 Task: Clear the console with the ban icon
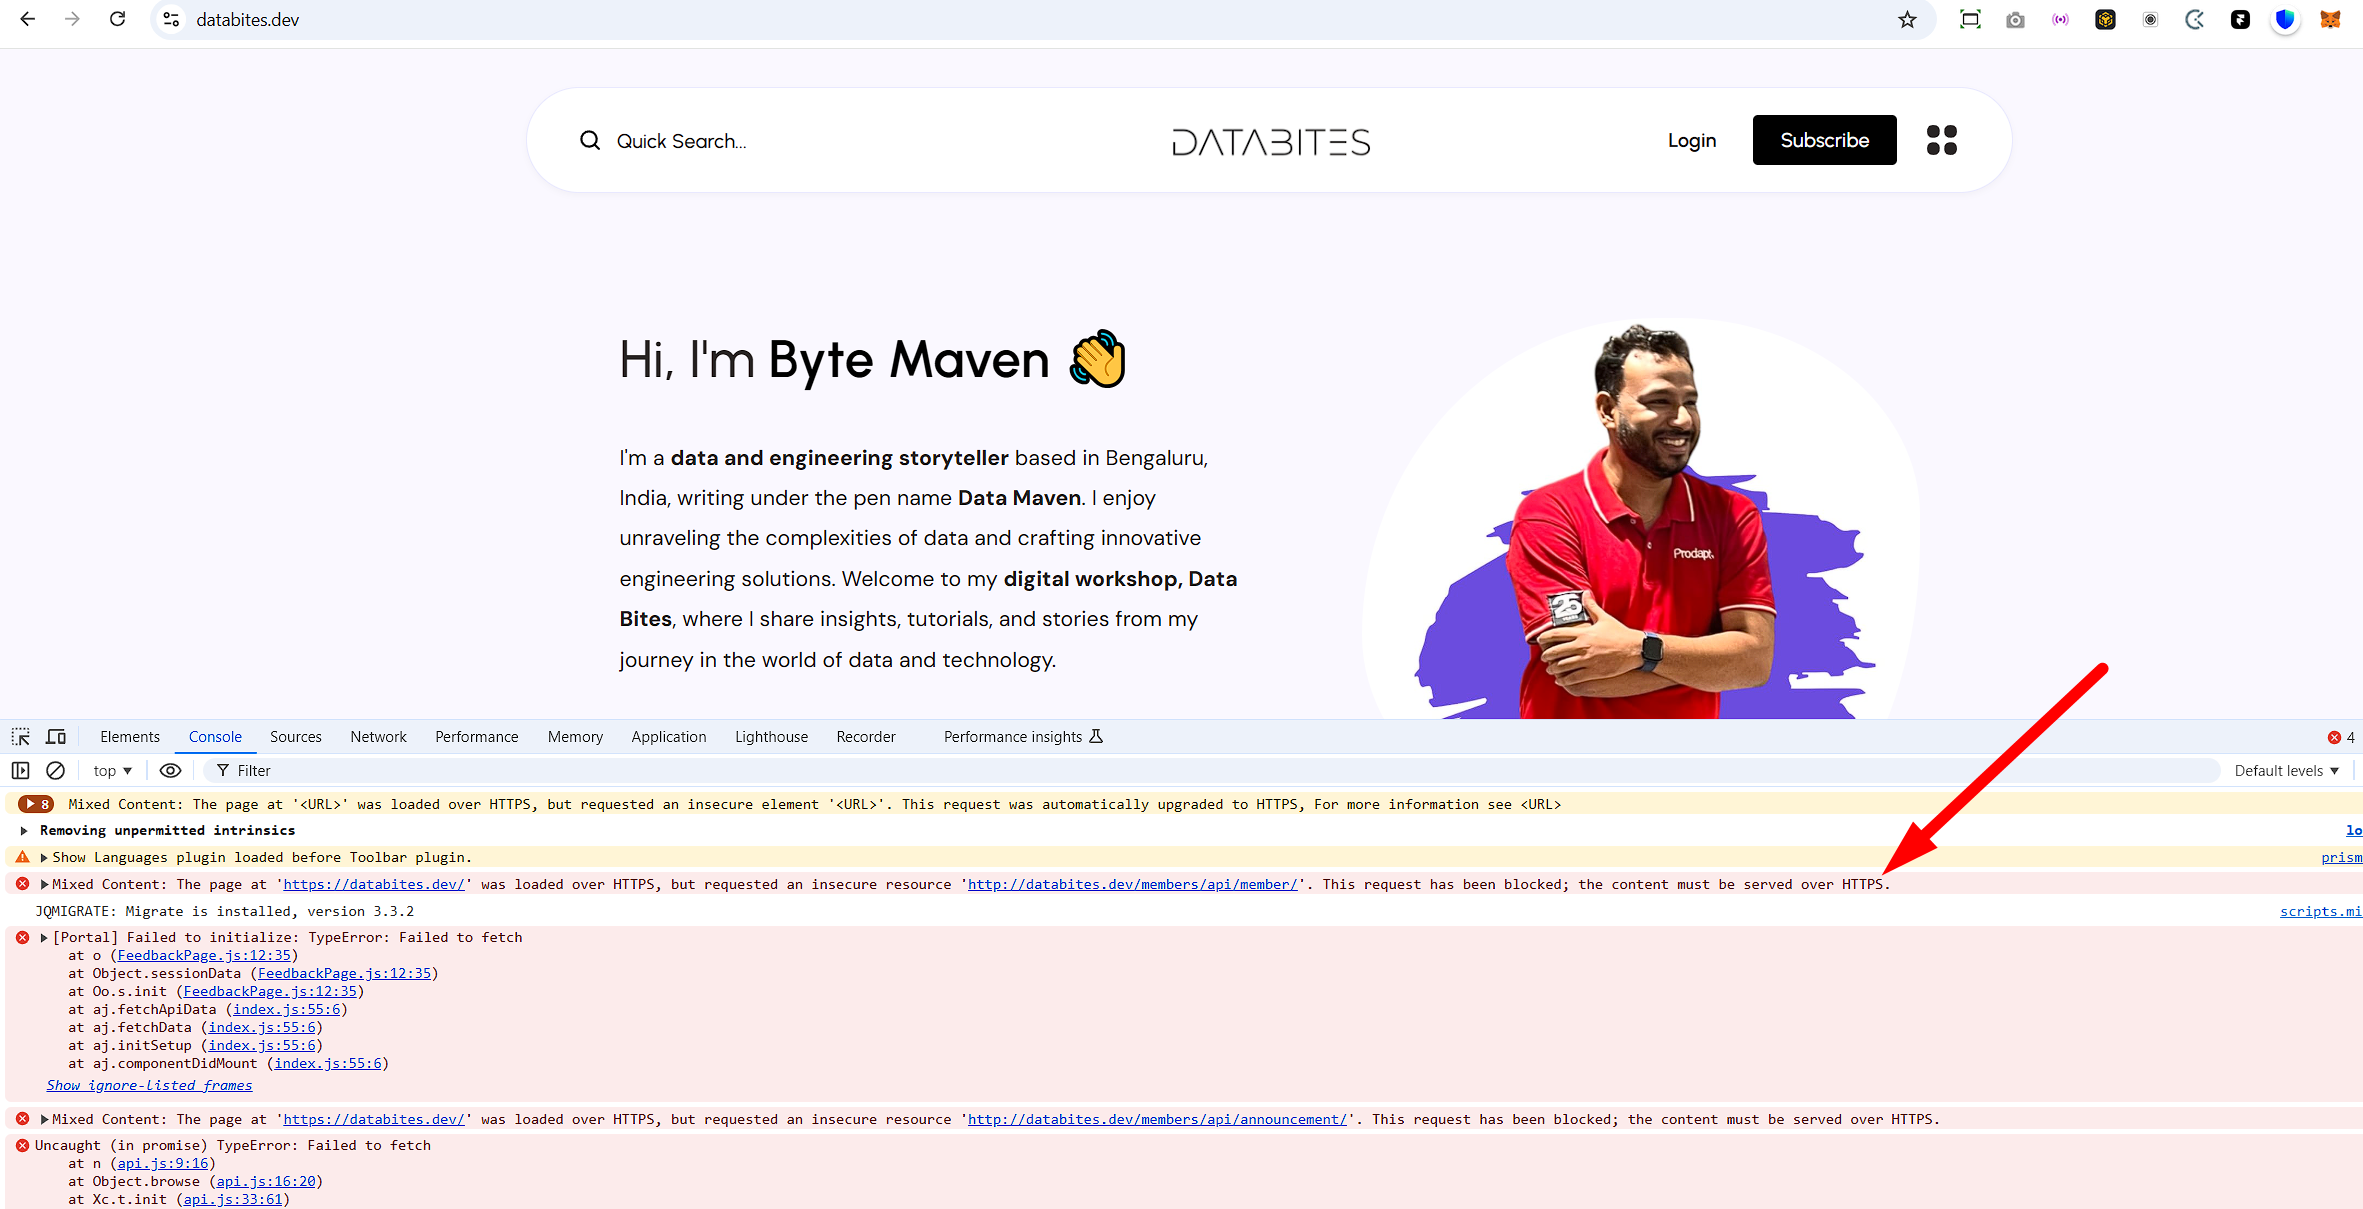point(56,771)
